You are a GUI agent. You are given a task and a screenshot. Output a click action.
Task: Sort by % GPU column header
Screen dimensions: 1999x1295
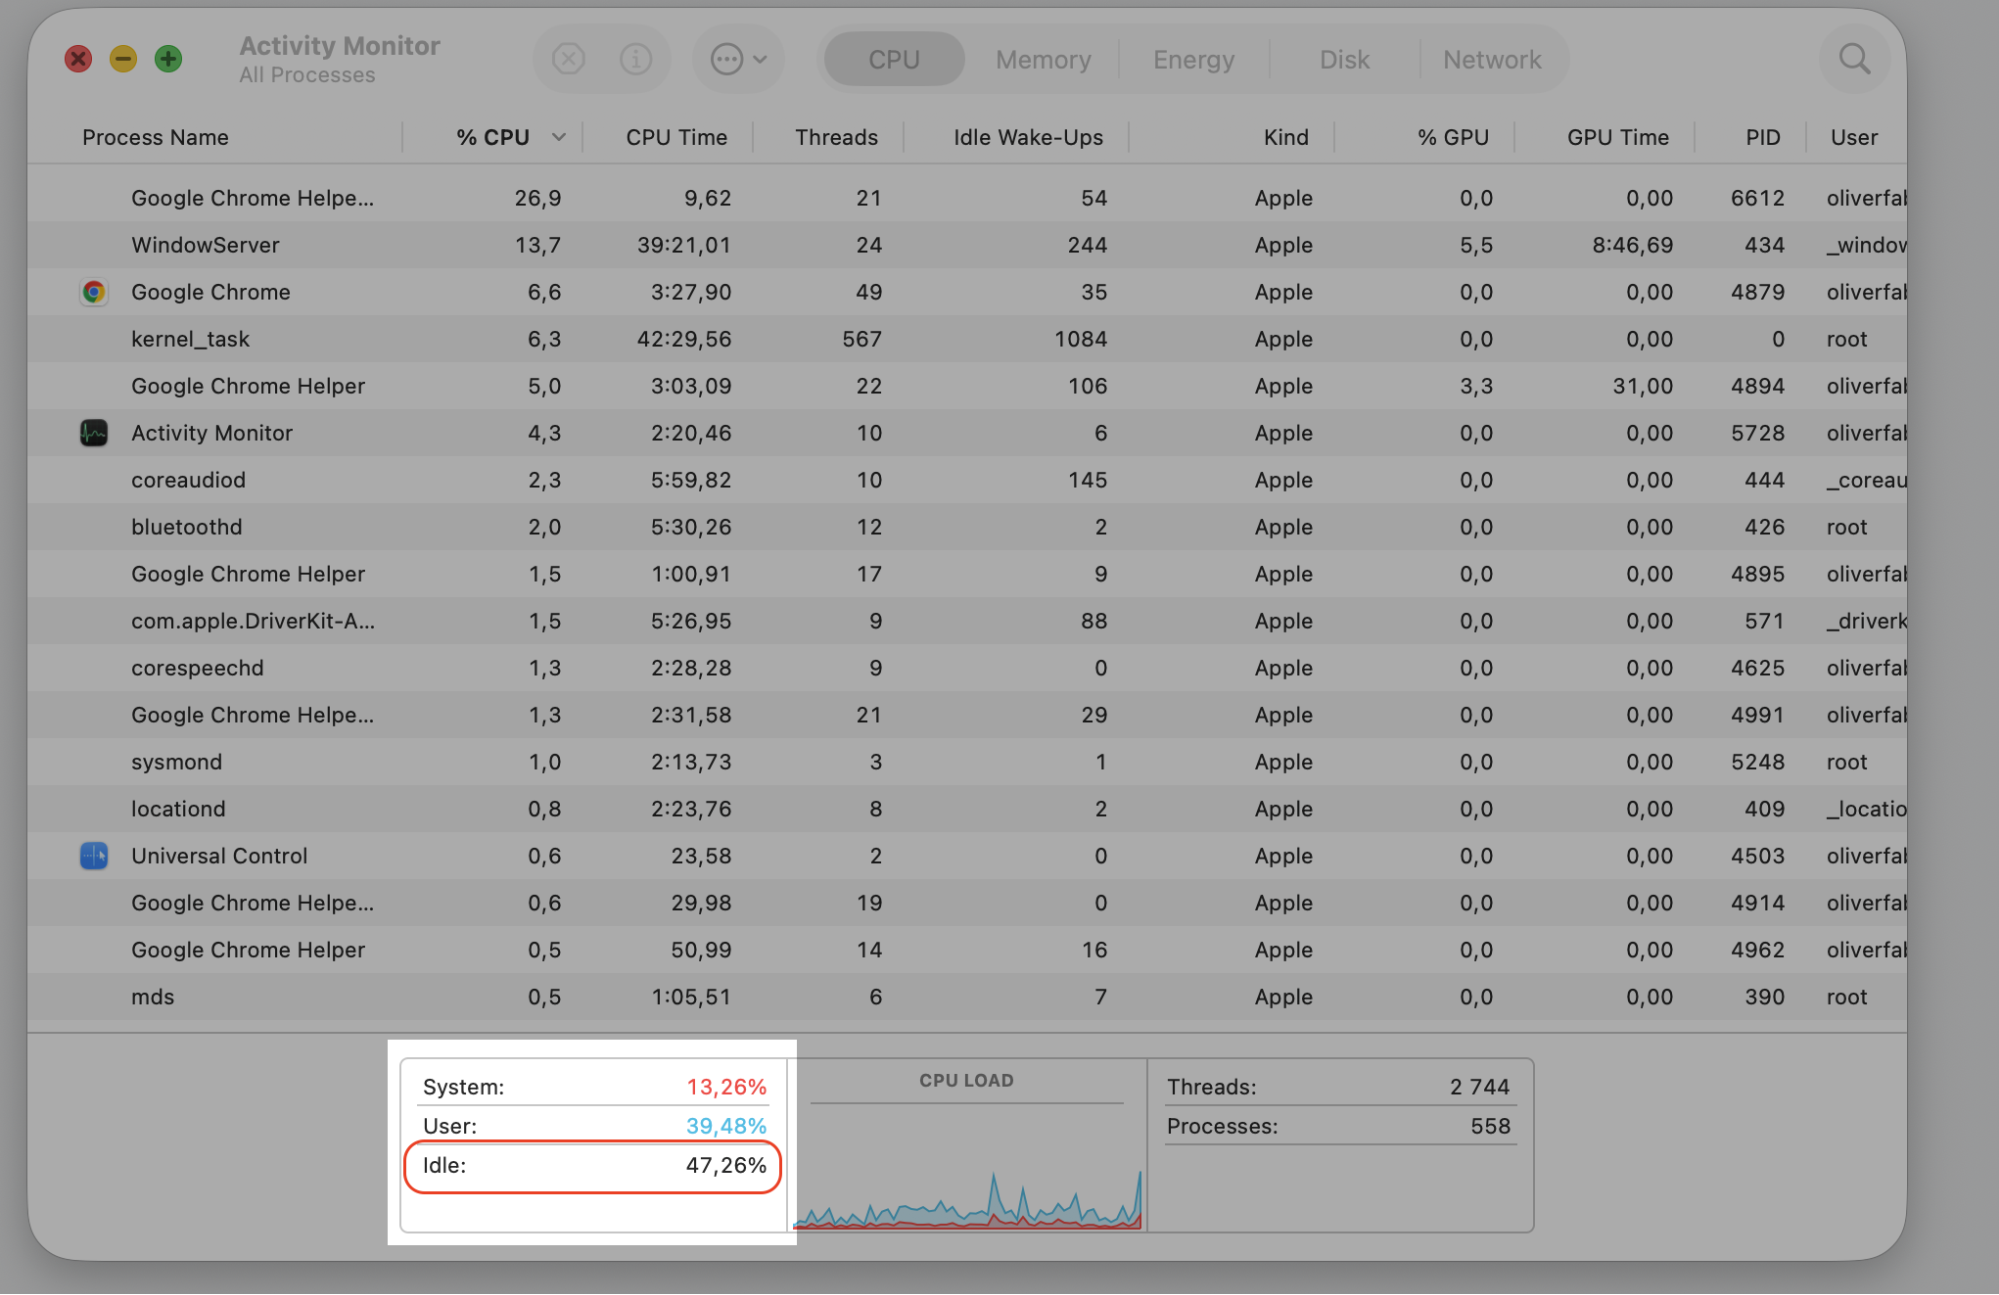point(1453,137)
